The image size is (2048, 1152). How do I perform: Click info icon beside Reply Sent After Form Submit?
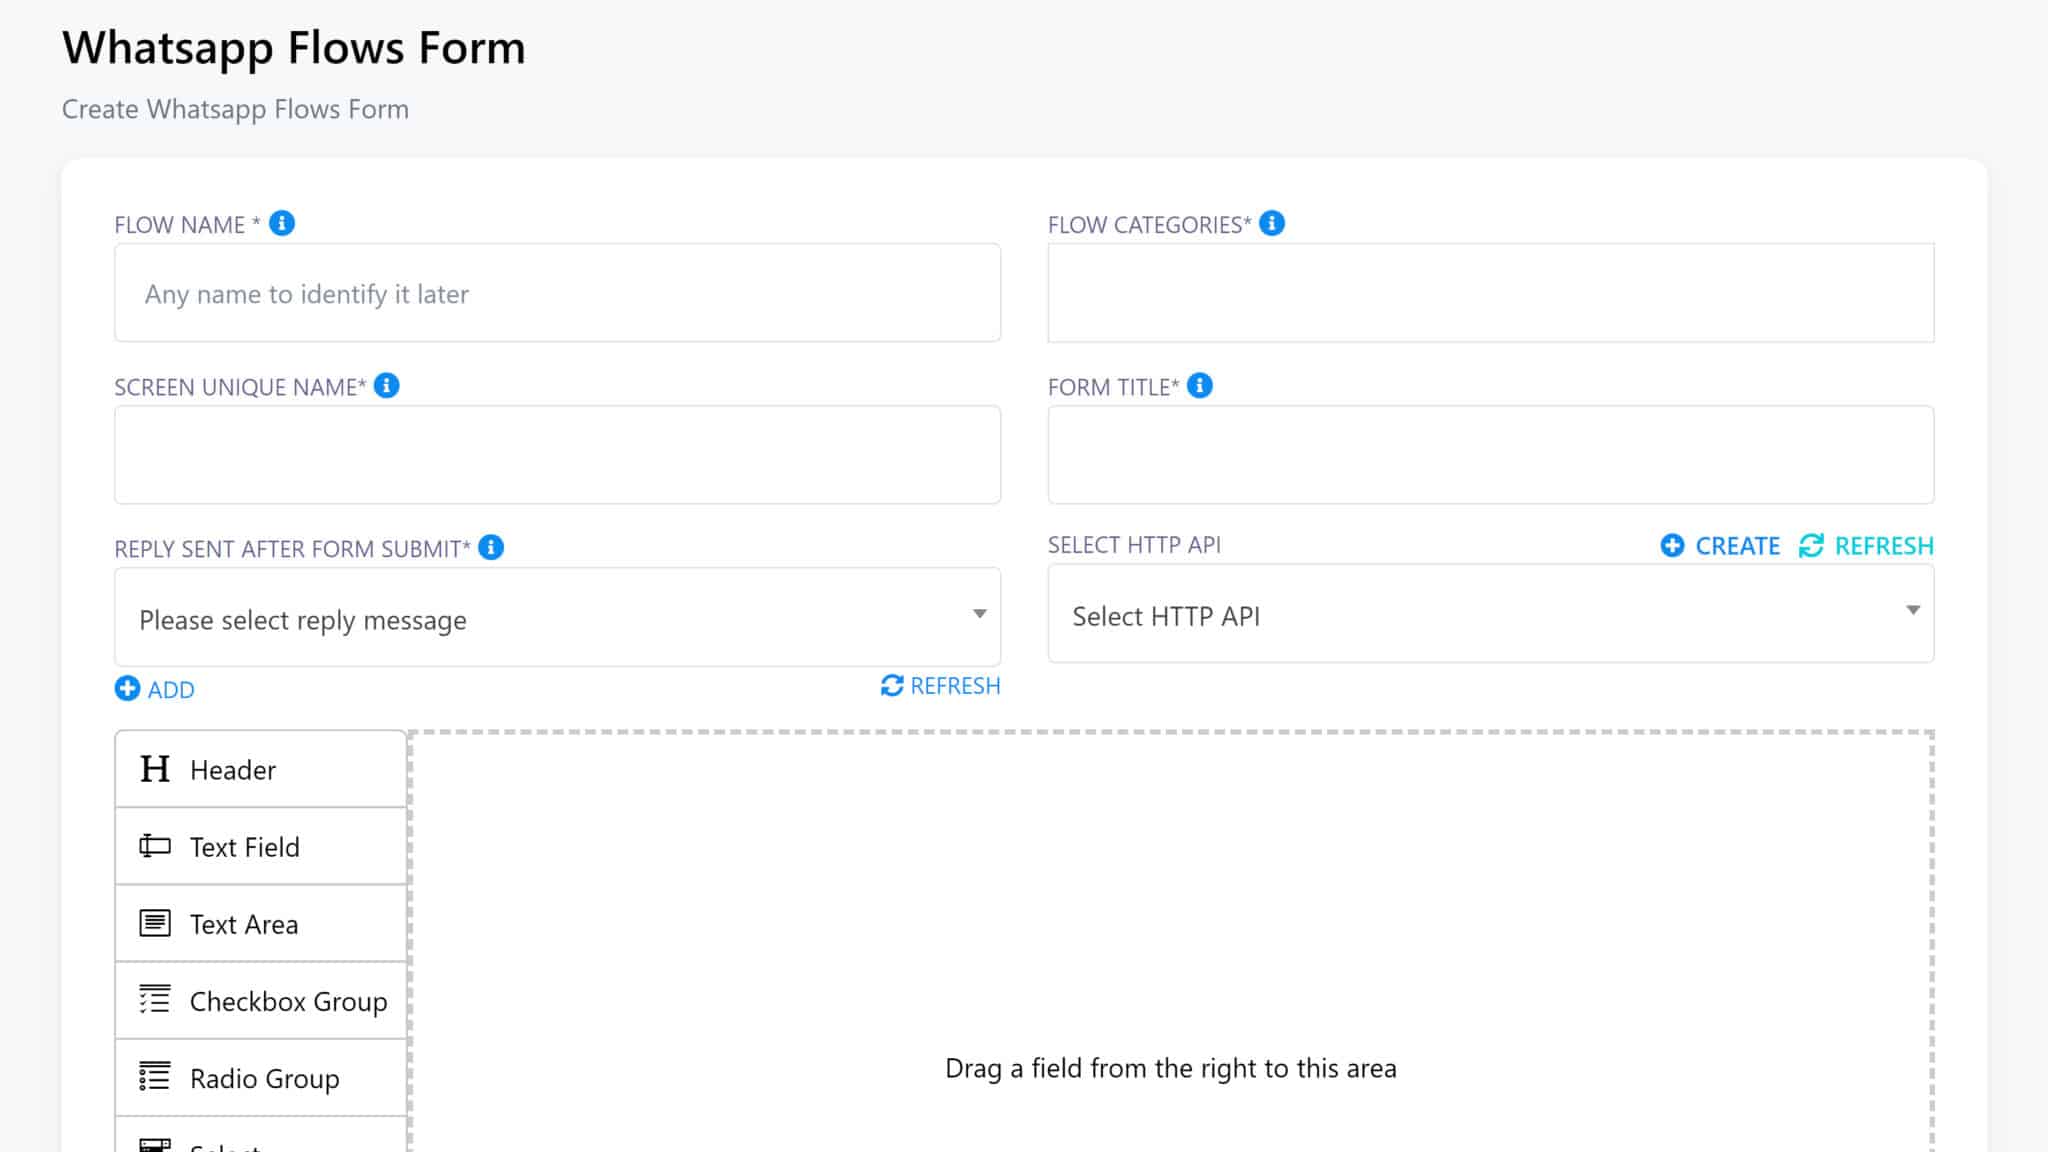coord(491,548)
